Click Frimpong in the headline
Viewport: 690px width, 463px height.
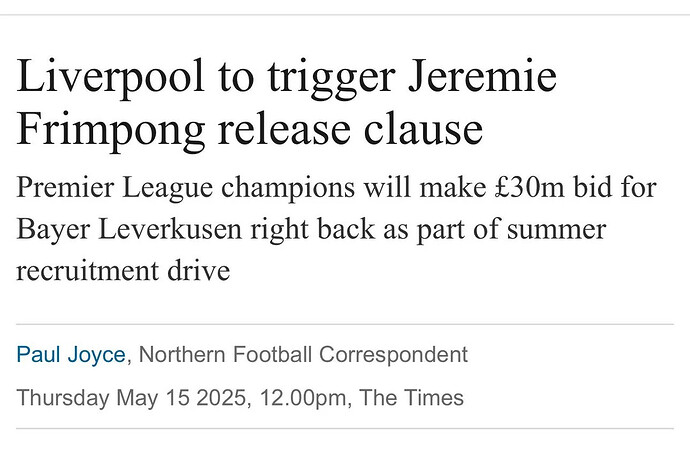pos(110,130)
